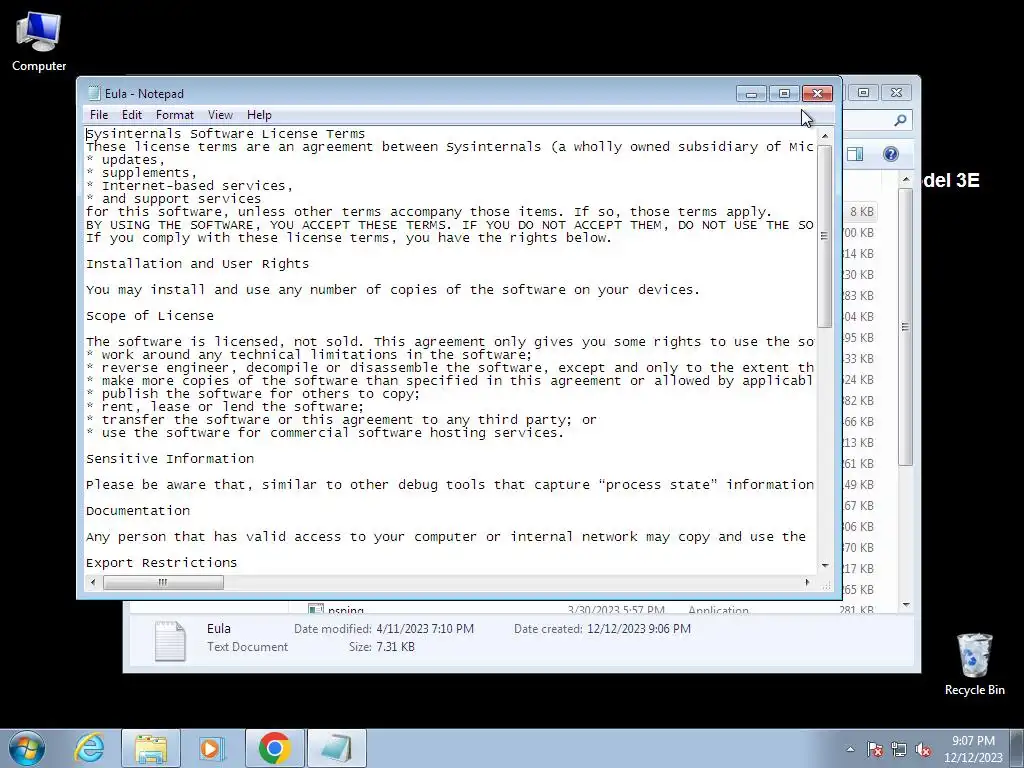Launch Windows Media Player from taskbar
The height and width of the screenshot is (768, 1024).
tap(212, 748)
